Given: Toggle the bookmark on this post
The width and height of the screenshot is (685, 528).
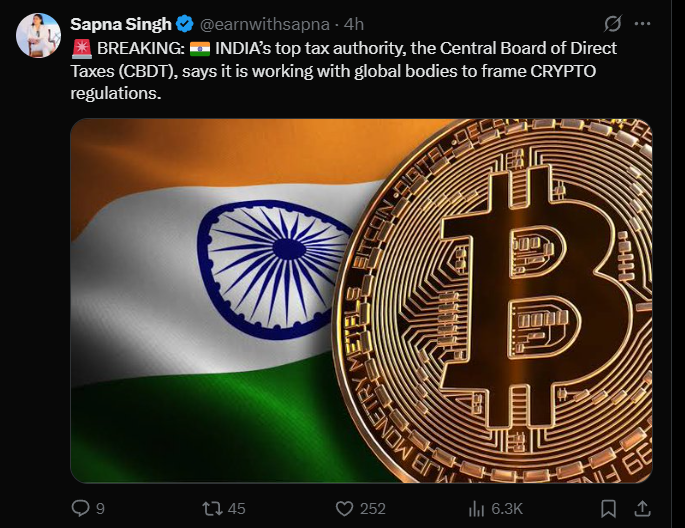Looking at the screenshot, I should pos(607,508).
